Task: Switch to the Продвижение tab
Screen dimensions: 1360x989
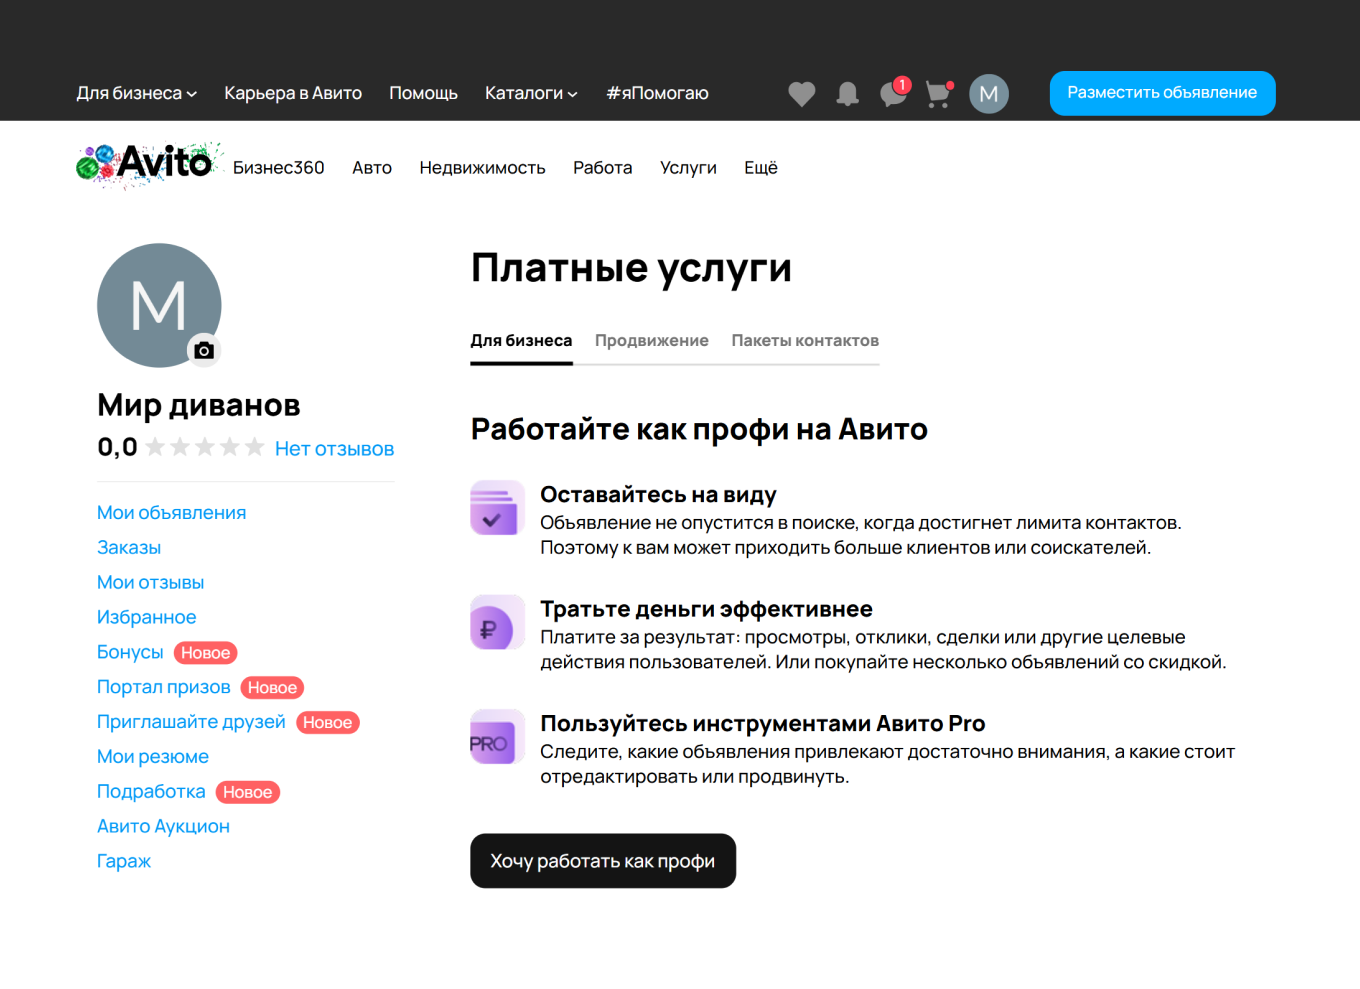Action: (651, 340)
